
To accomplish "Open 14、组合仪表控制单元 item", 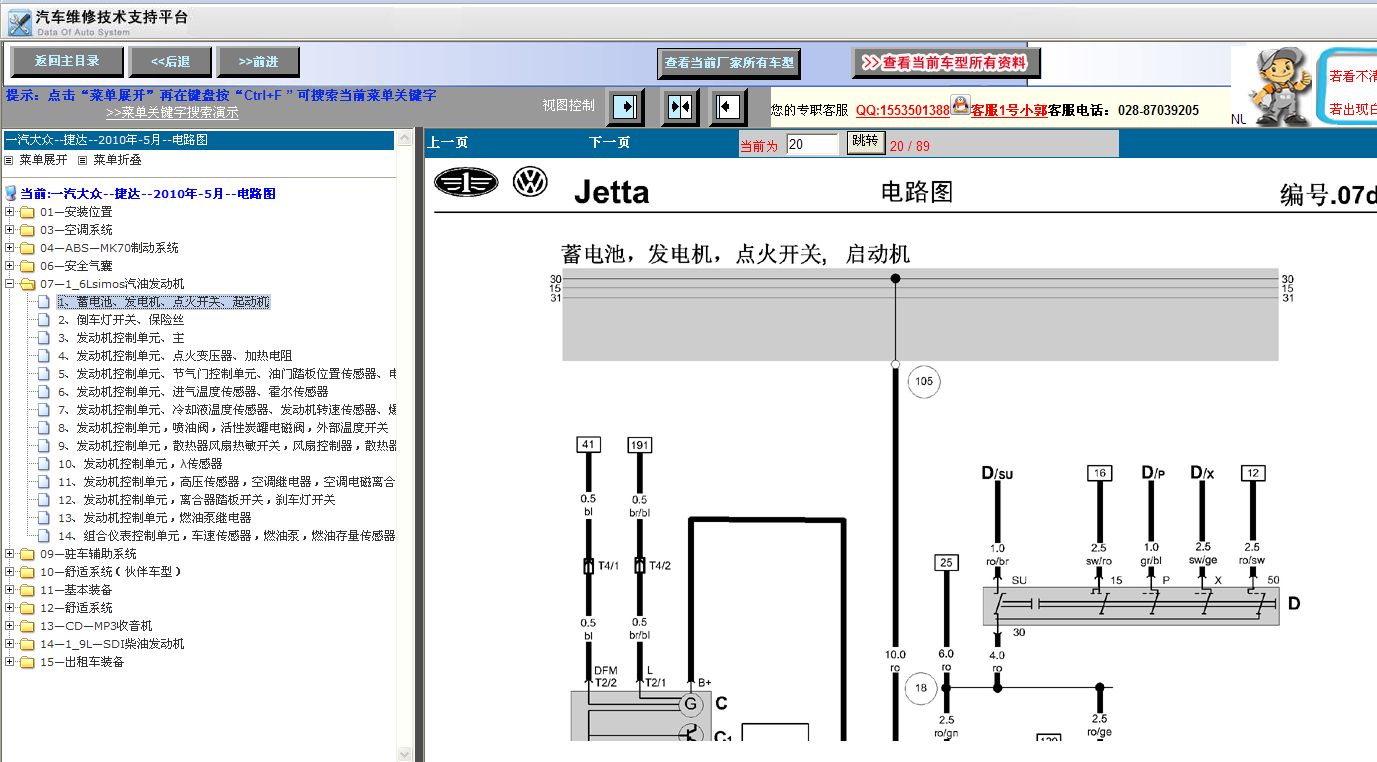I will pyautogui.click(x=226, y=536).
